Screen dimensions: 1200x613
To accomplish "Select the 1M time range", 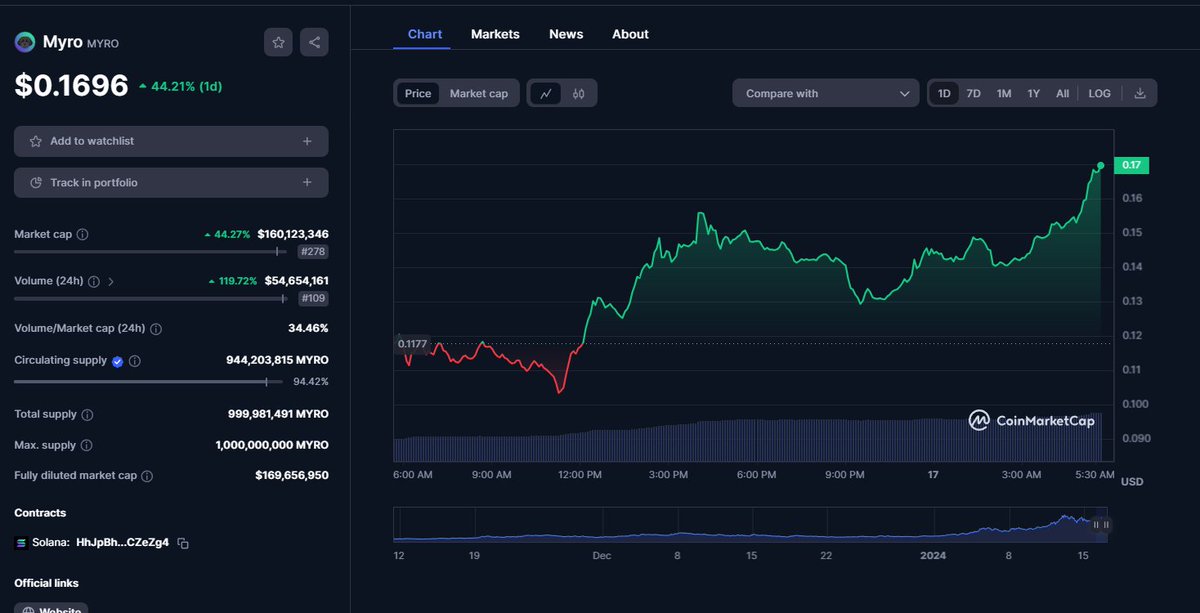I will coord(1004,93).
